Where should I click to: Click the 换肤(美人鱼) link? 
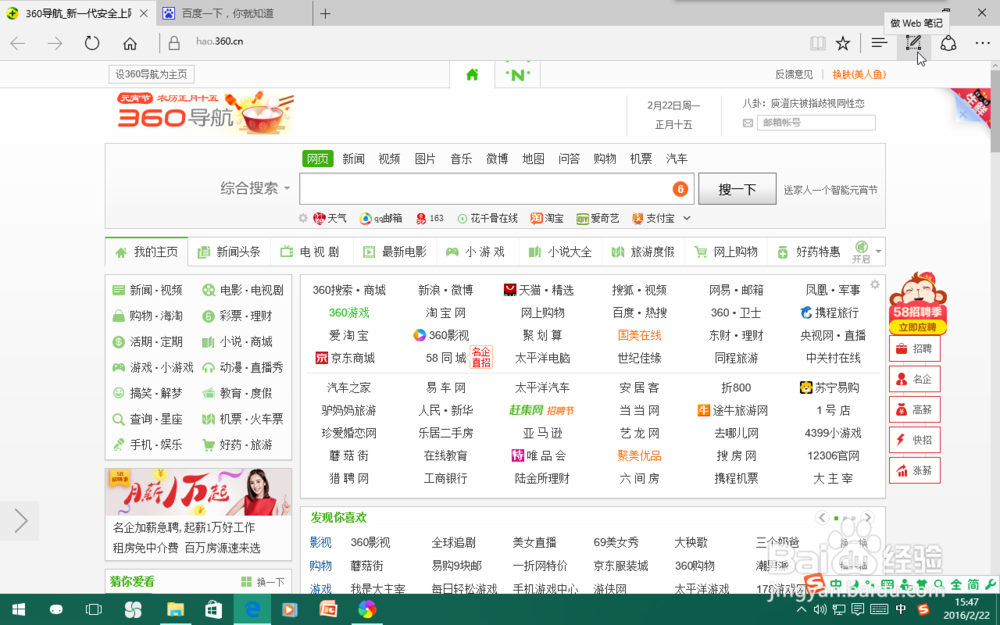(x=859, y=75)
